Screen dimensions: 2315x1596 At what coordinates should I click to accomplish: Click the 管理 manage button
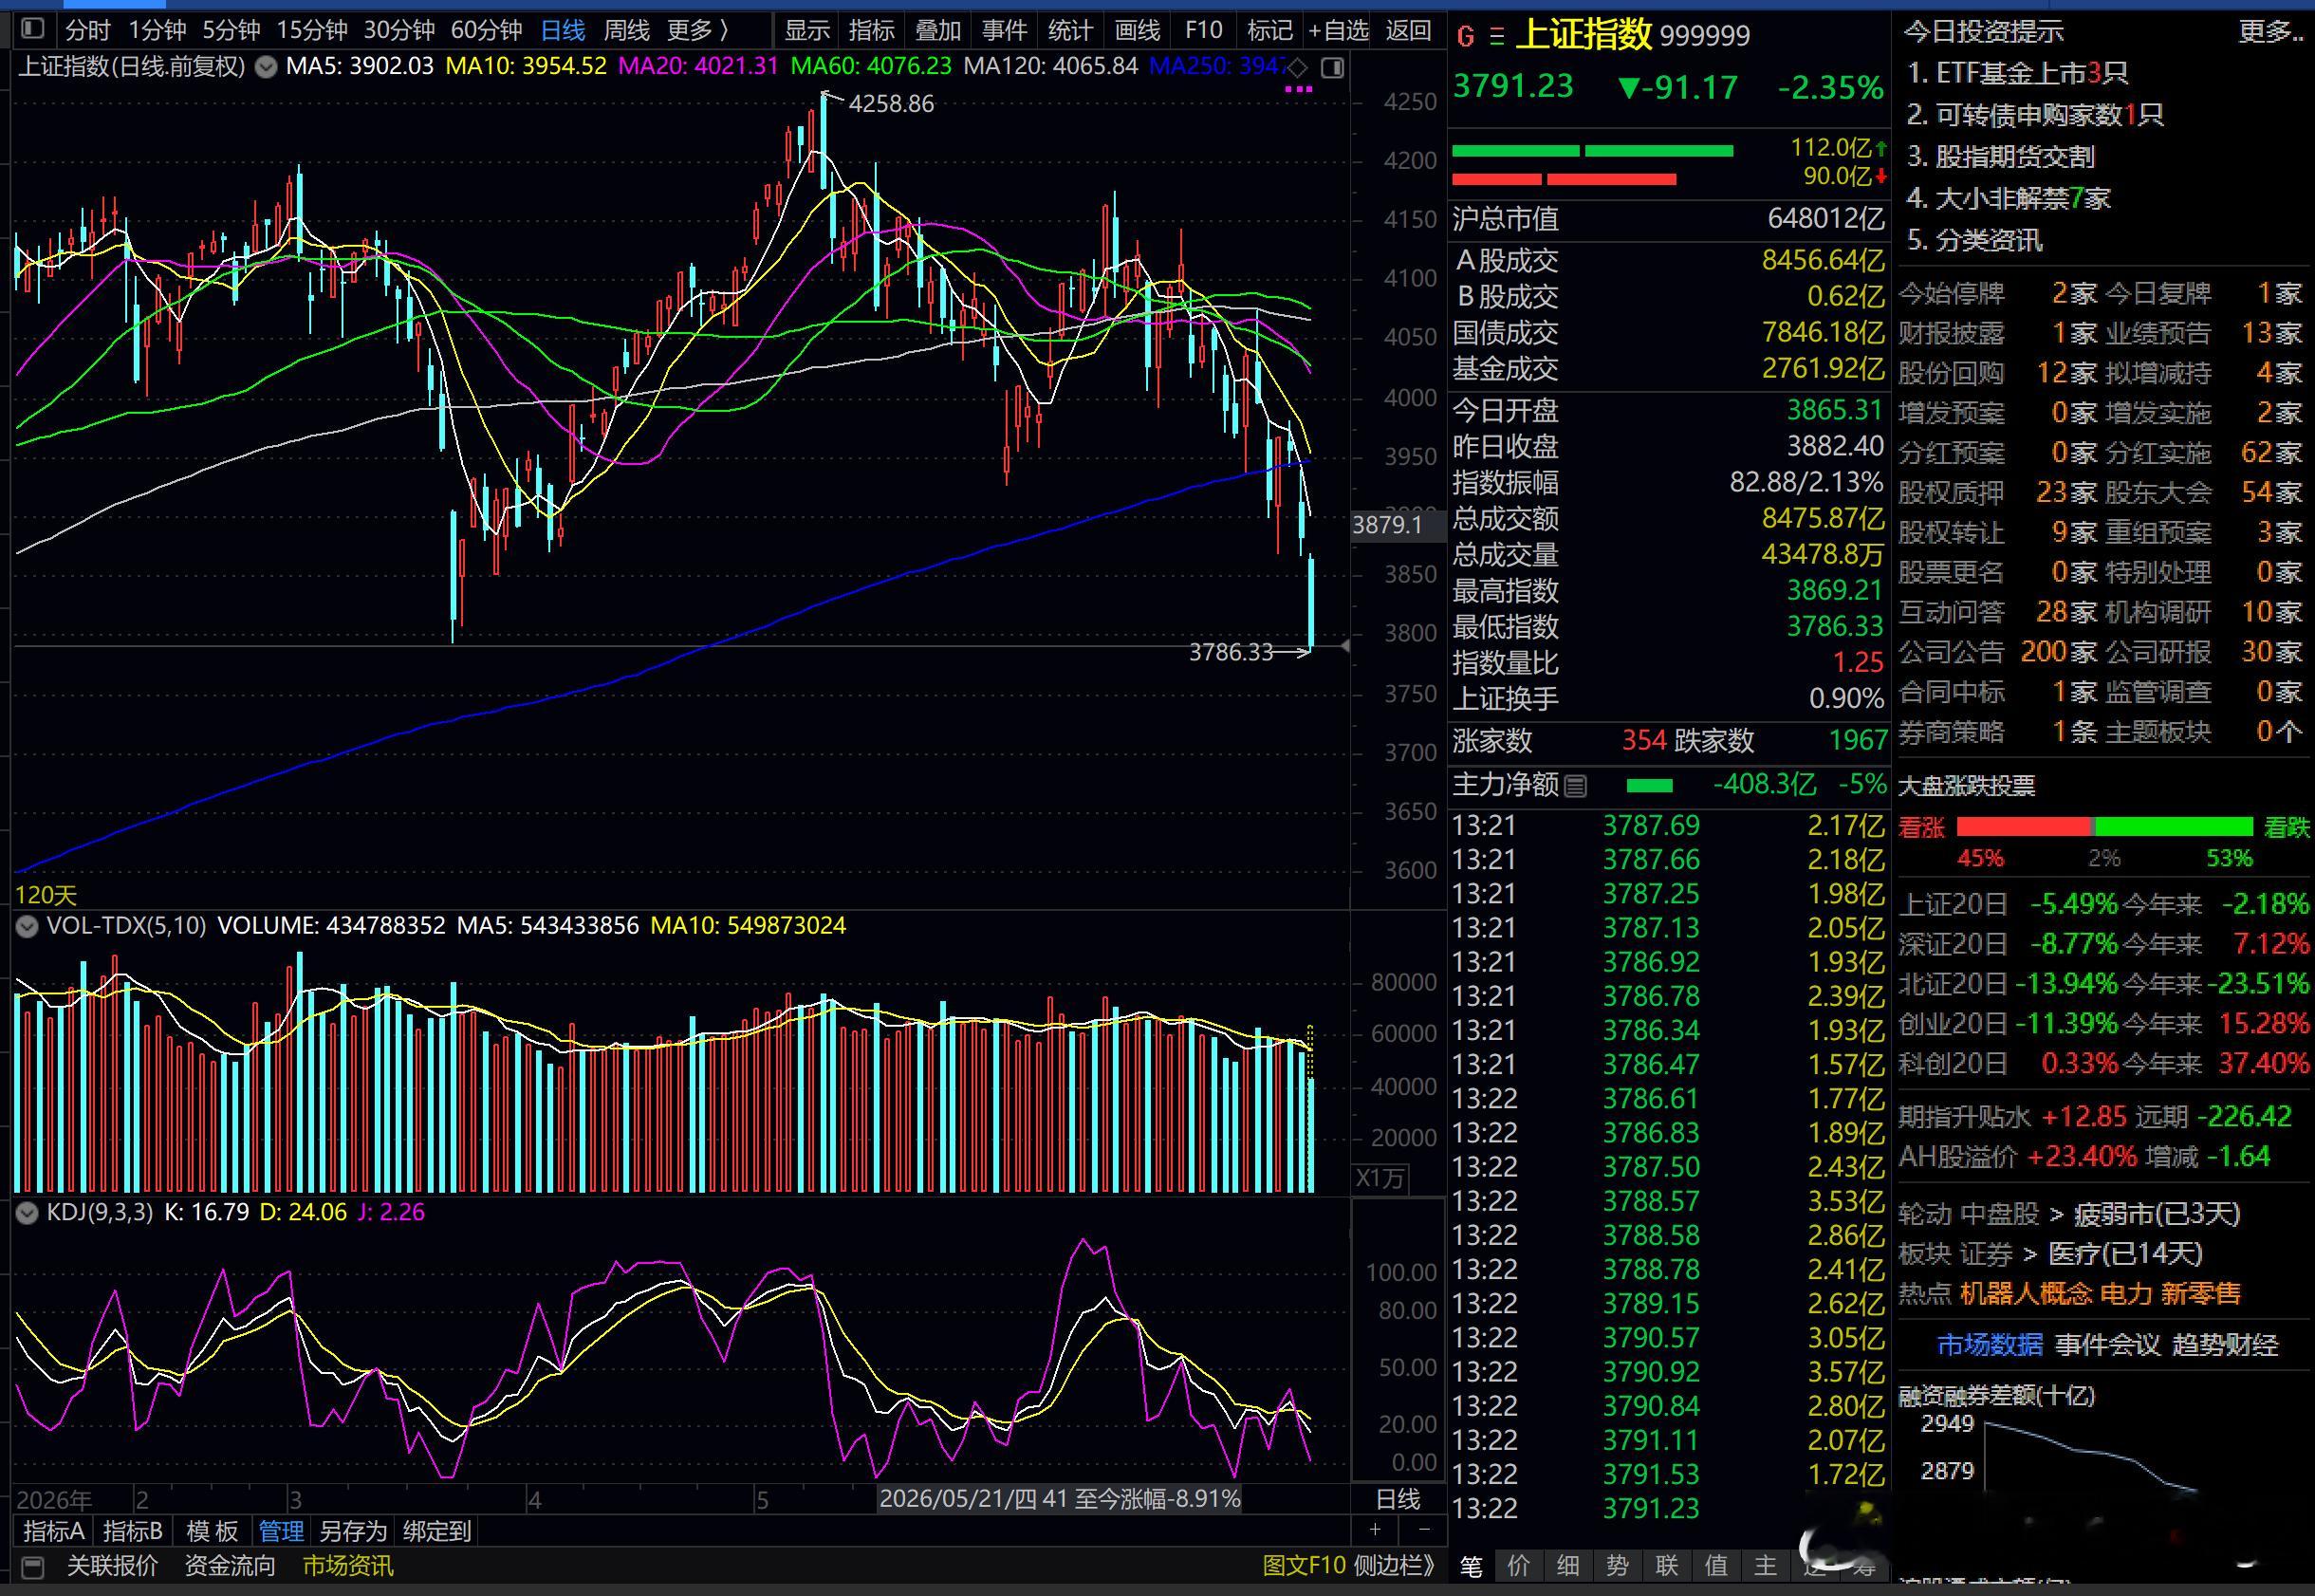[281, 1531]
